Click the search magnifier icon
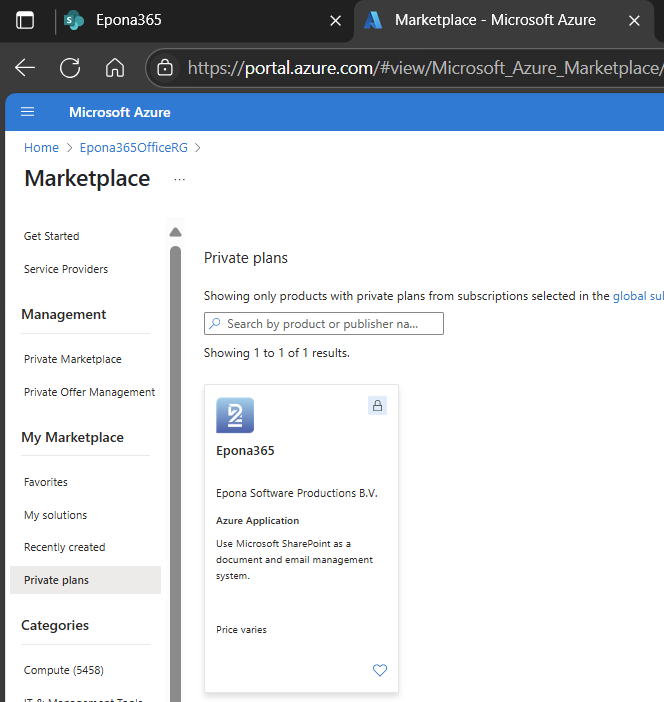Image resolution: width=664 pixels, height=702 pixels. click(x=215, y=323)
